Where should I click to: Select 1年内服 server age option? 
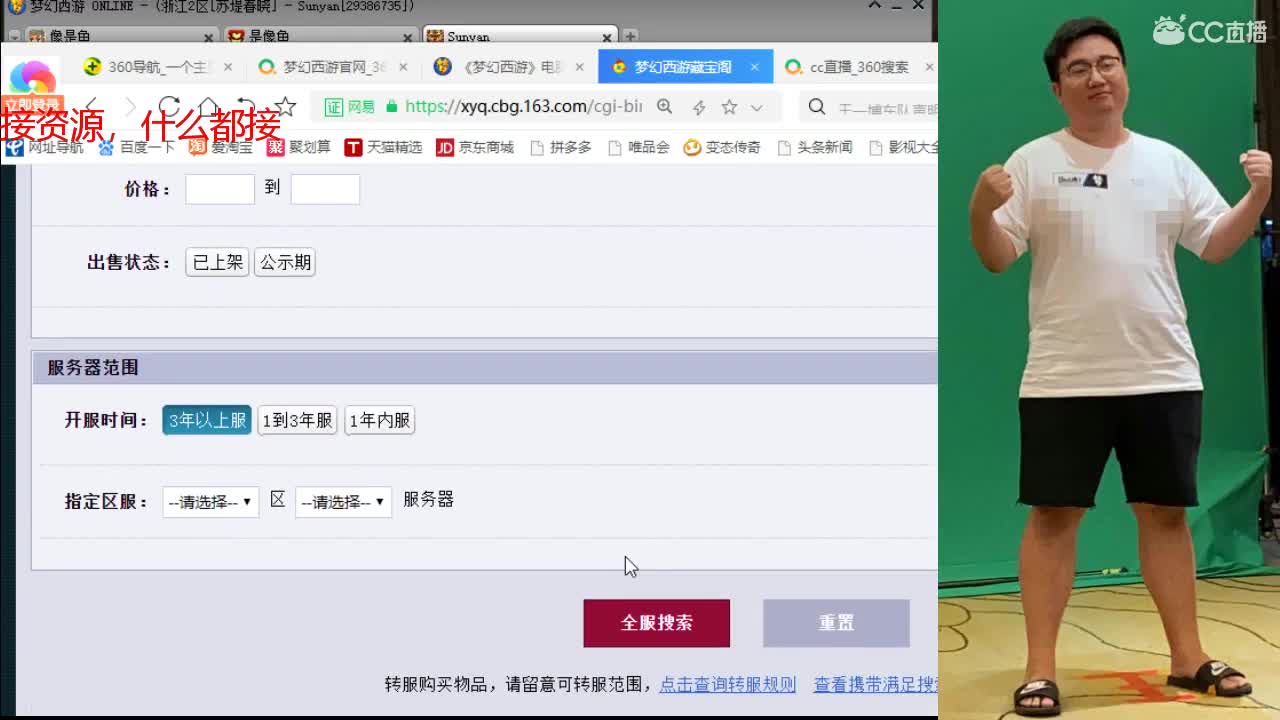point(380,420)
